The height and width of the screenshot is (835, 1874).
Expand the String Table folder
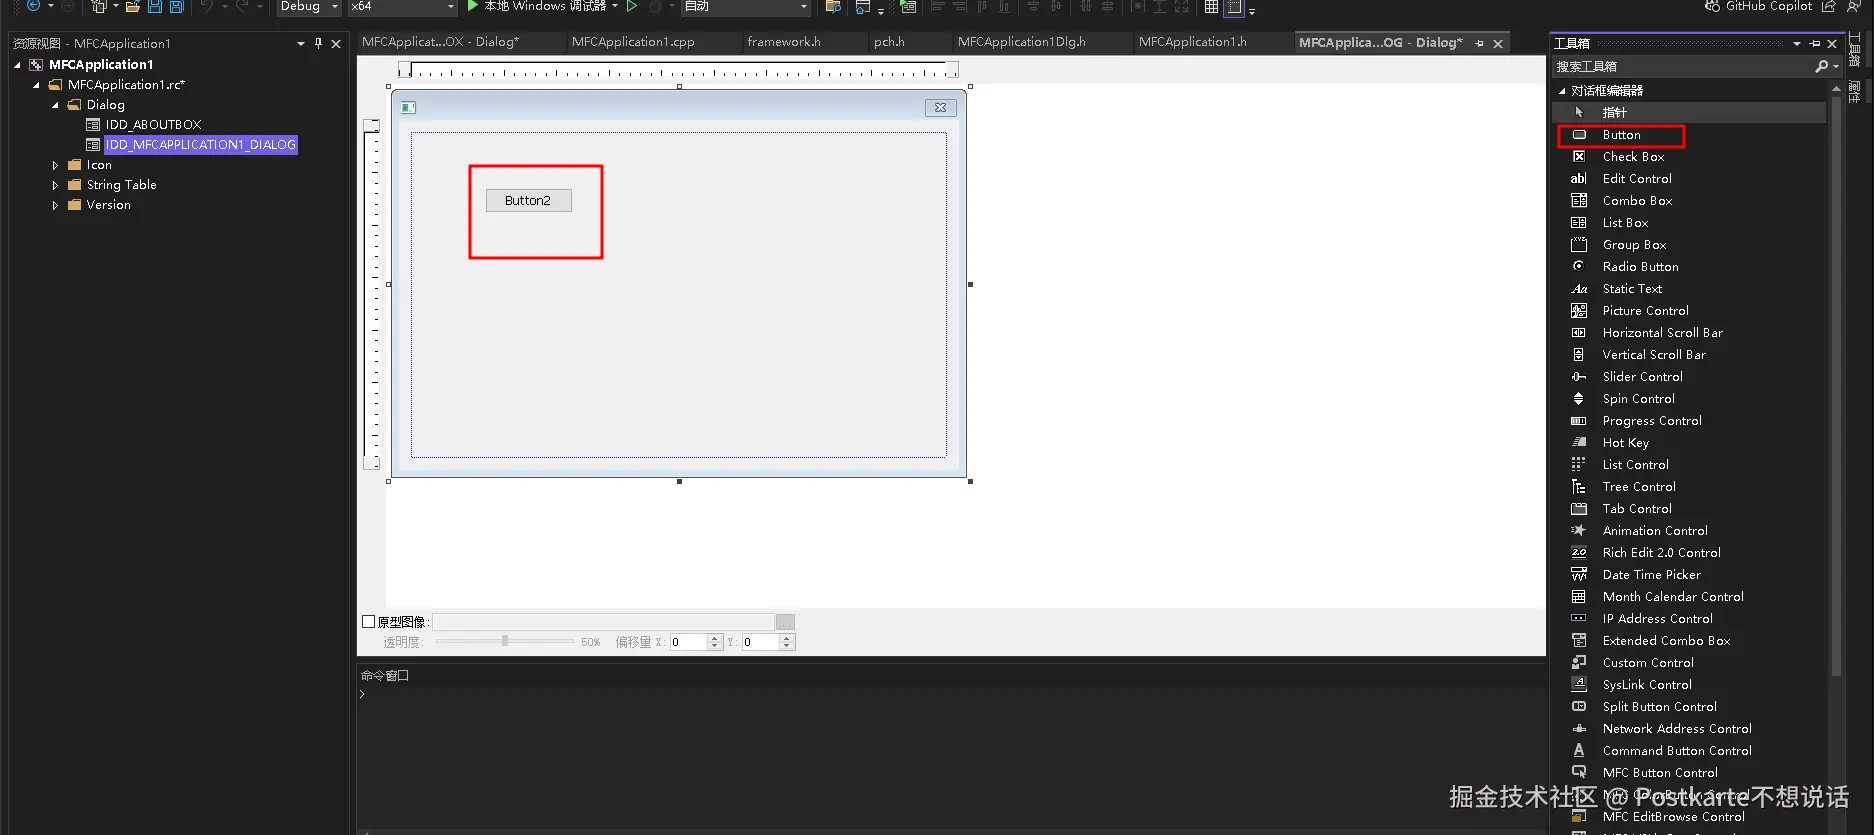pos(55,185)
